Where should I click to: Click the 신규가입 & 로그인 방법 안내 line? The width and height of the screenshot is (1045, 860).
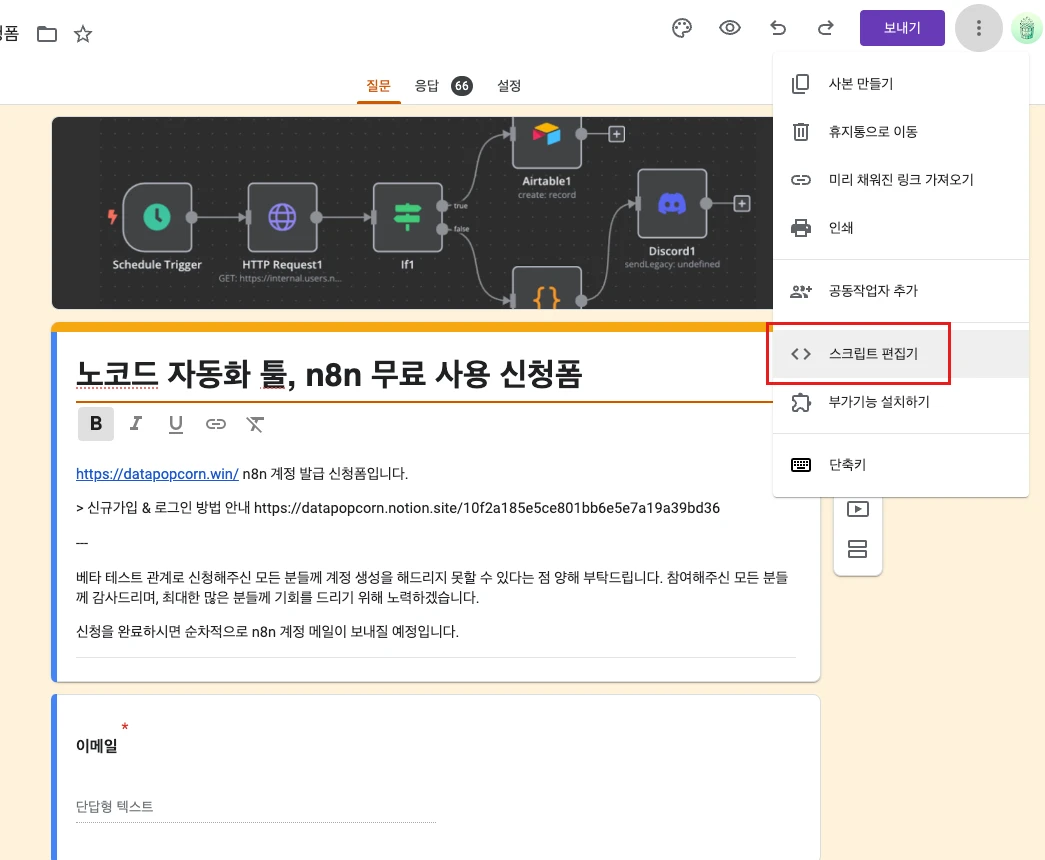pos(398,508)
